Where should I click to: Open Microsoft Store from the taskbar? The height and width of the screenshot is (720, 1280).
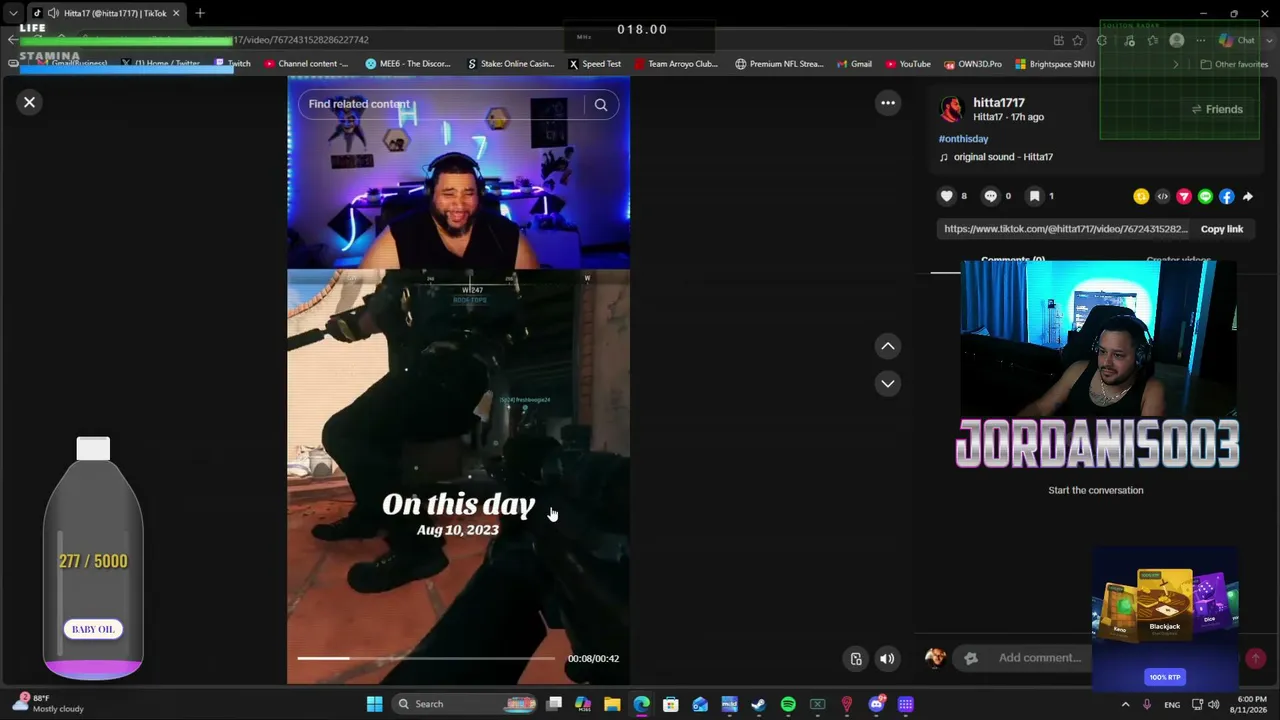click(x=670, y=704)
